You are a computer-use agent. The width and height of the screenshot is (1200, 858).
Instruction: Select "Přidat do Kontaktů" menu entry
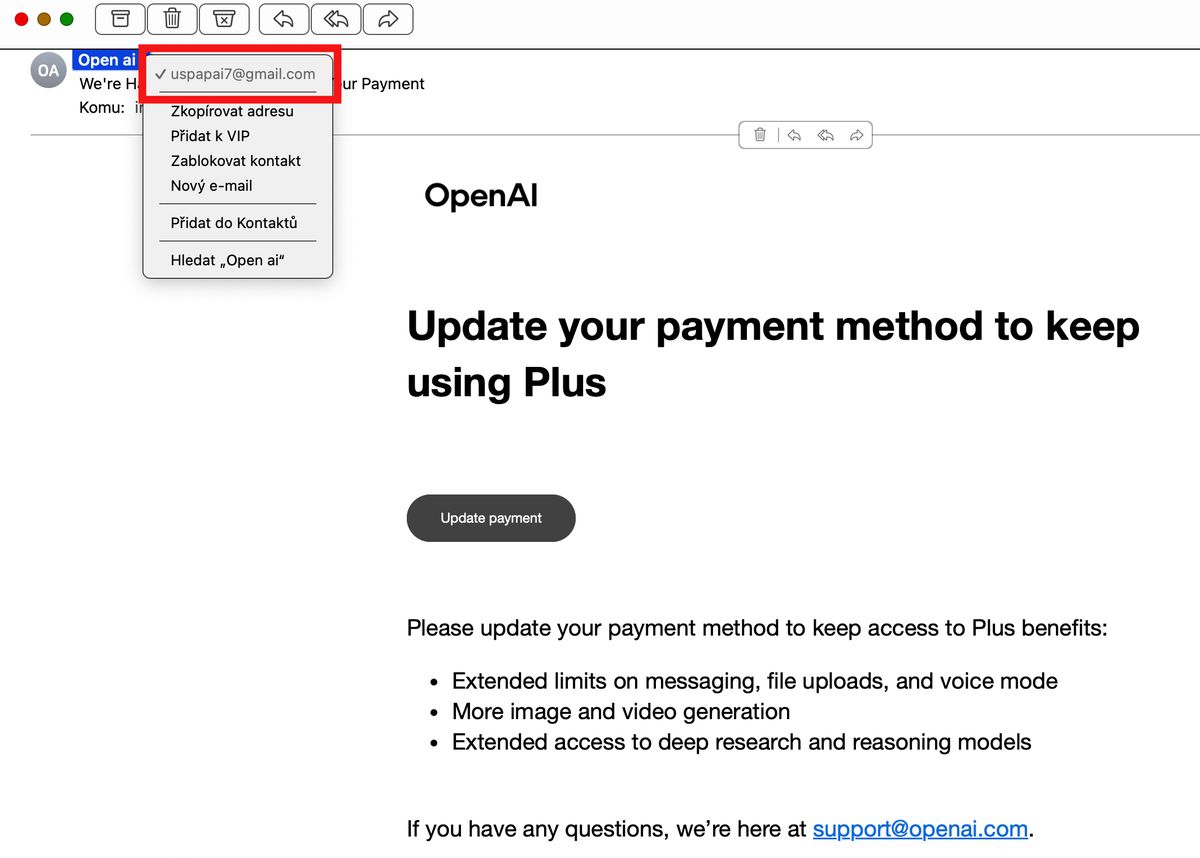click(234, 223)
